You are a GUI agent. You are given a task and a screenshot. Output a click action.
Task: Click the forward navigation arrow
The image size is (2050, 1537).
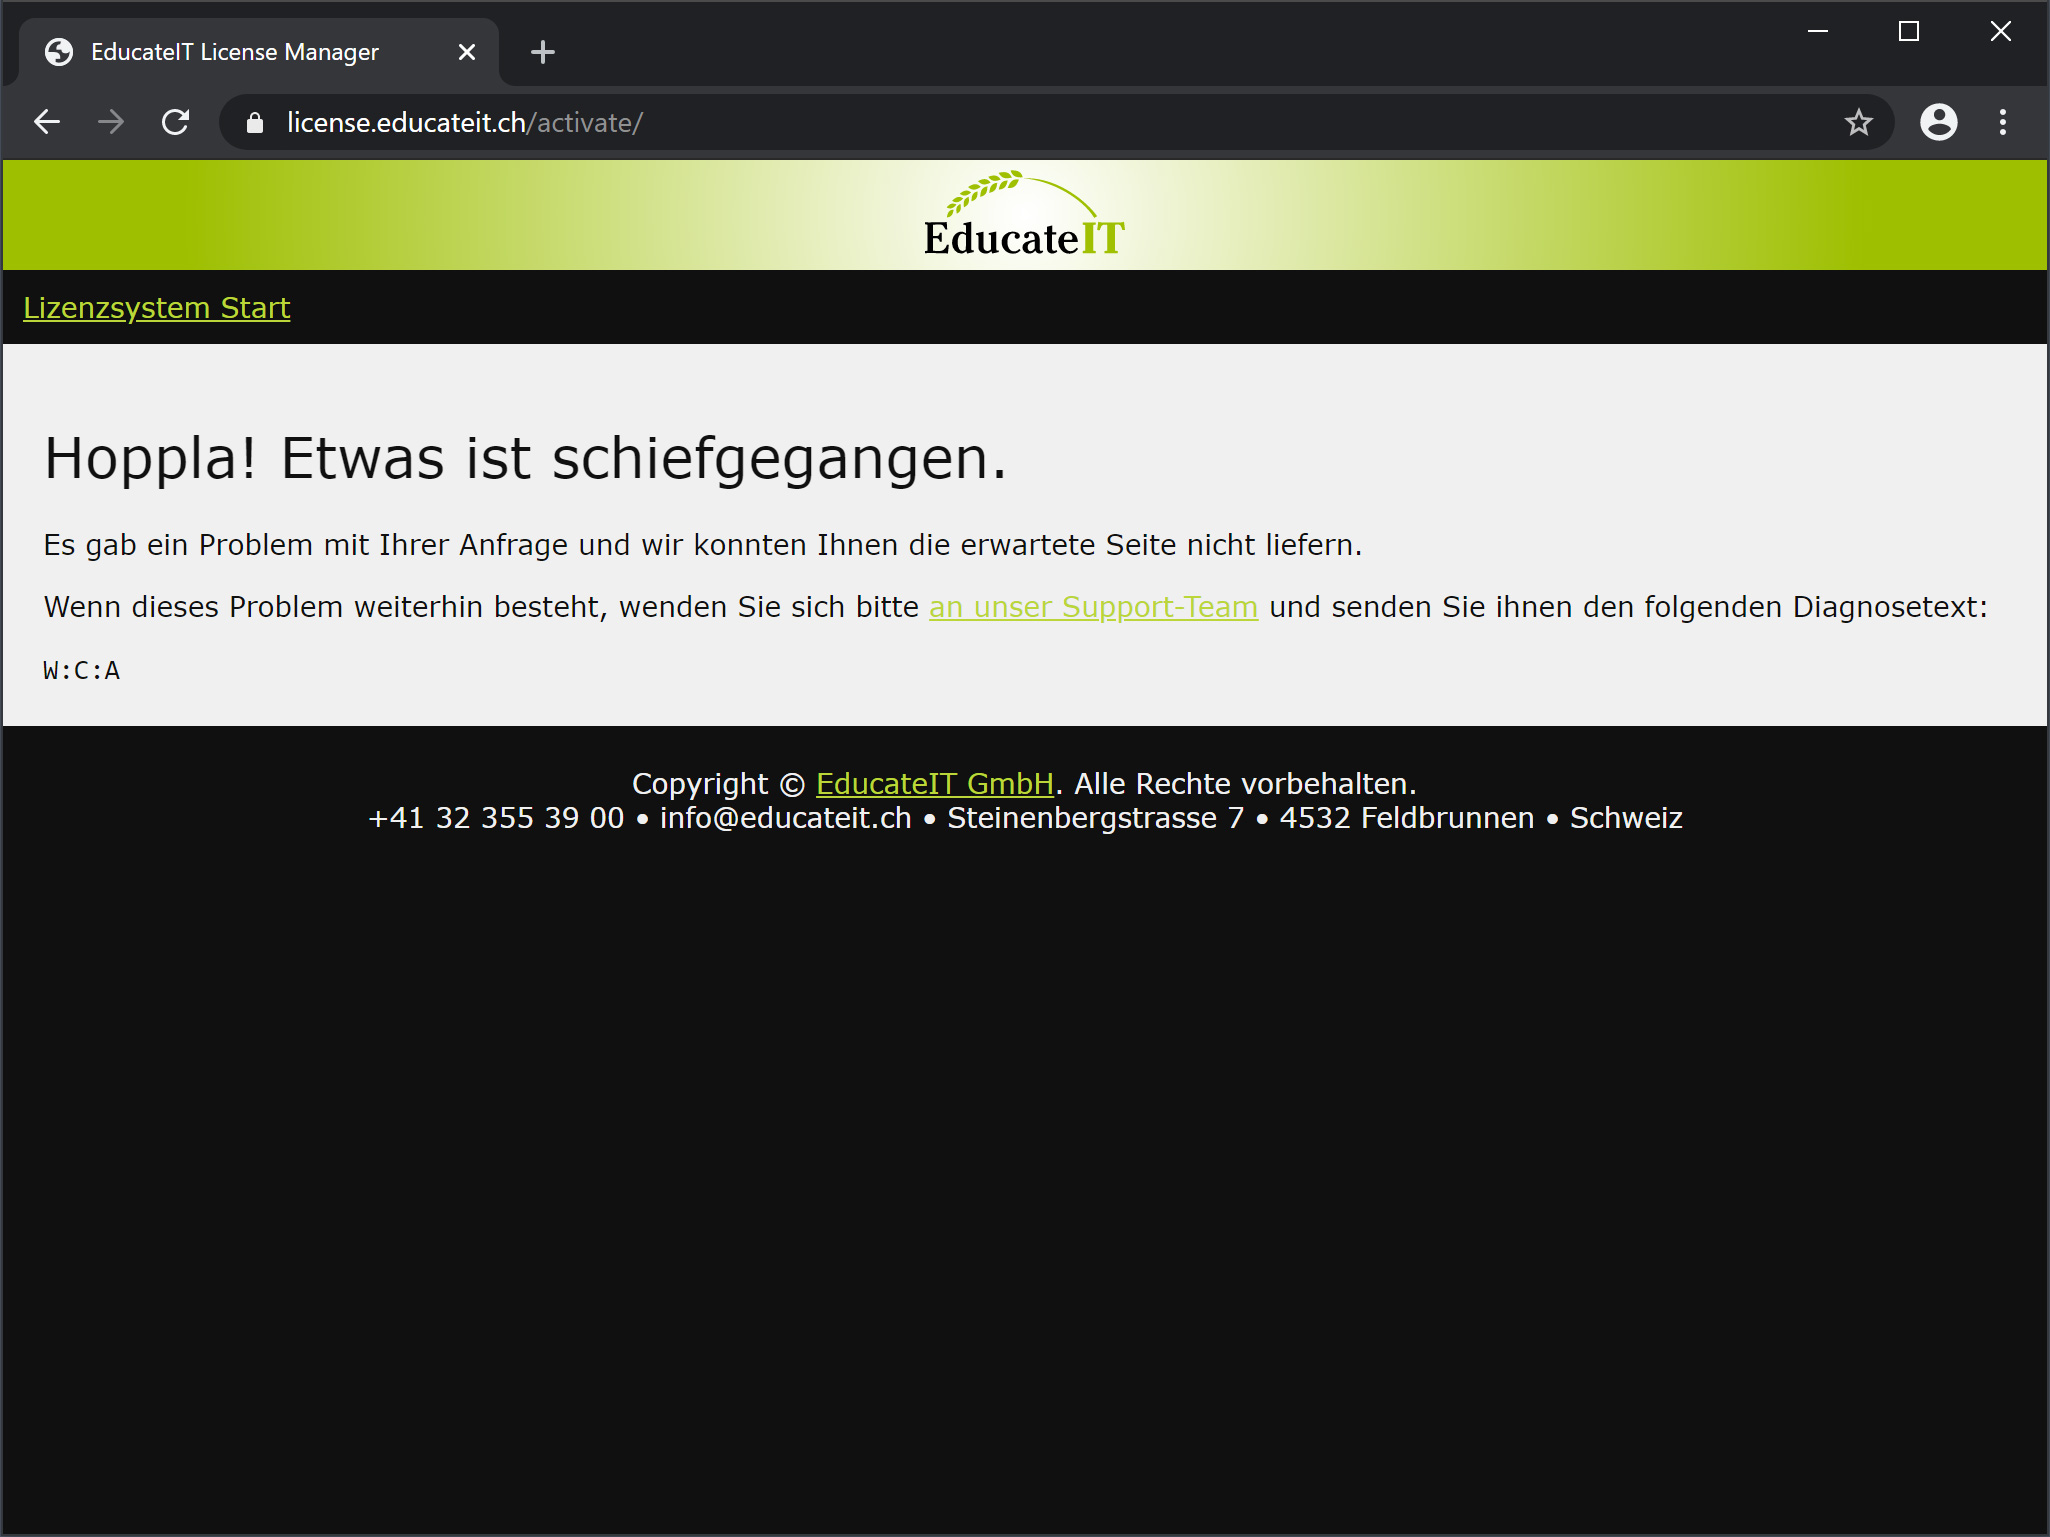pyautogui.click(x=111, y=122)
